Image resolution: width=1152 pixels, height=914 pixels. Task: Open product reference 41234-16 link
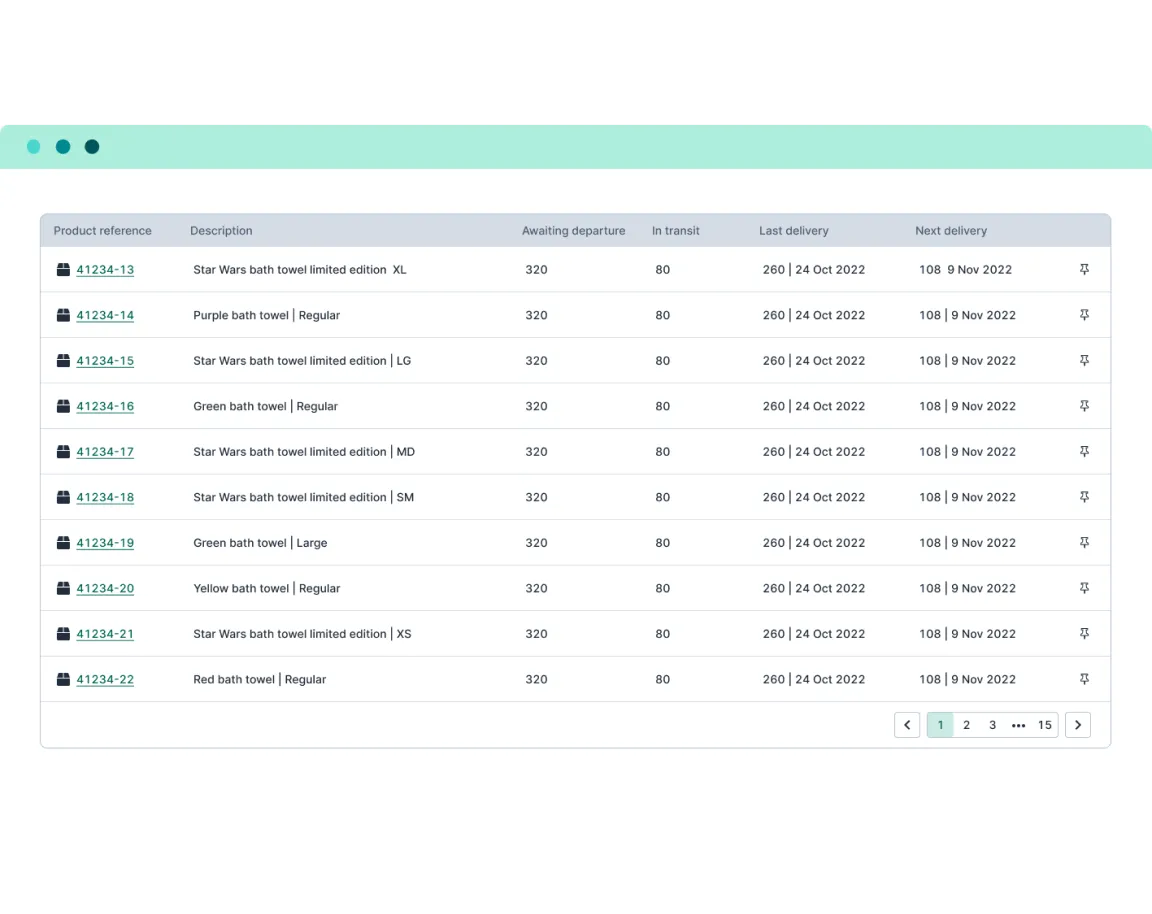click(105, 406)
